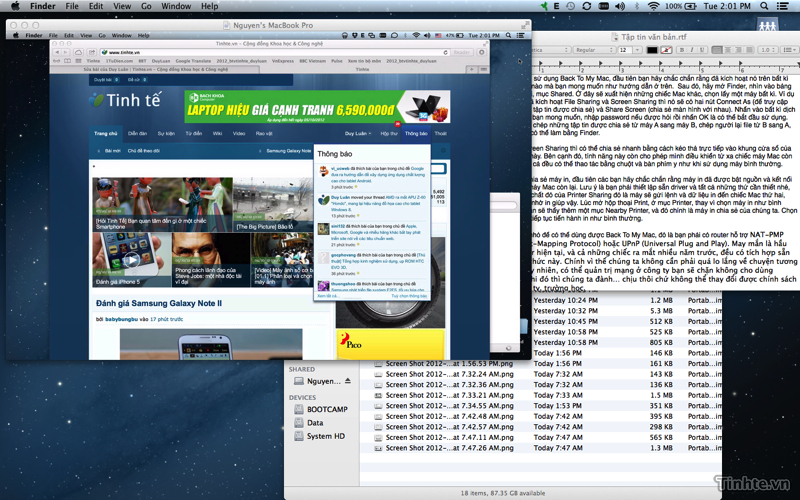Select Screen Shot 2012 at 7.47.26 AM.png file
The height and width of the screenshot is (500, 800).
point(449,448)
